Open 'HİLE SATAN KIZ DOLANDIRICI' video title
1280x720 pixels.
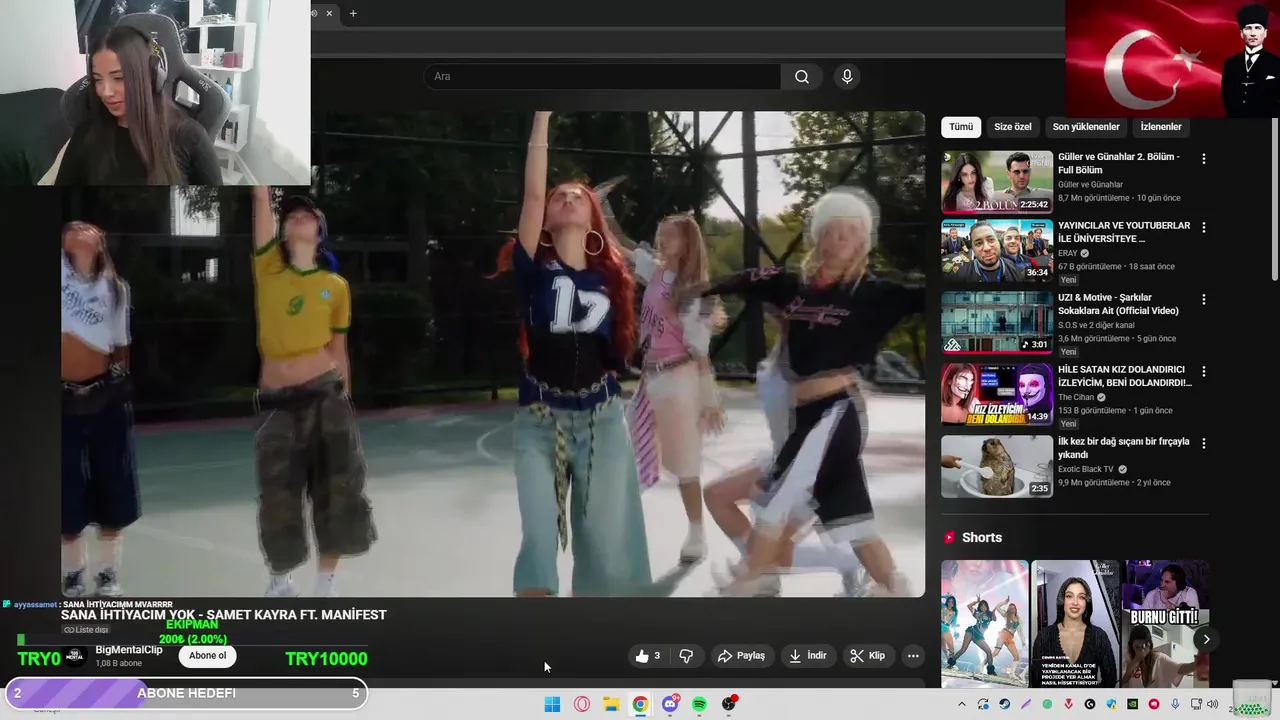point(1125,376)
